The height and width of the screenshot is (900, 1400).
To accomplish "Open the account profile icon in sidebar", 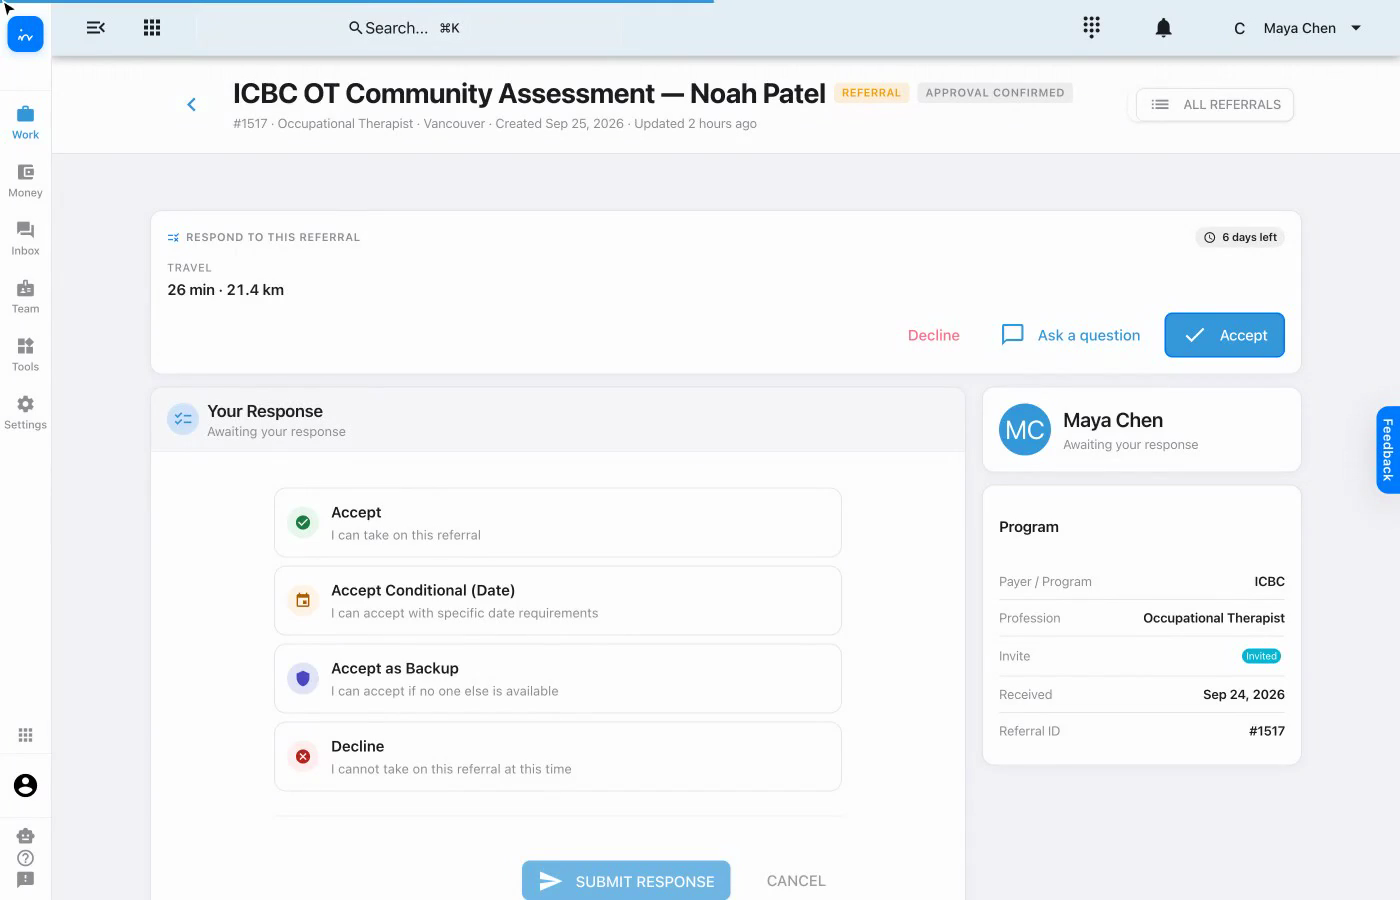I will click(x=25, y=786).
